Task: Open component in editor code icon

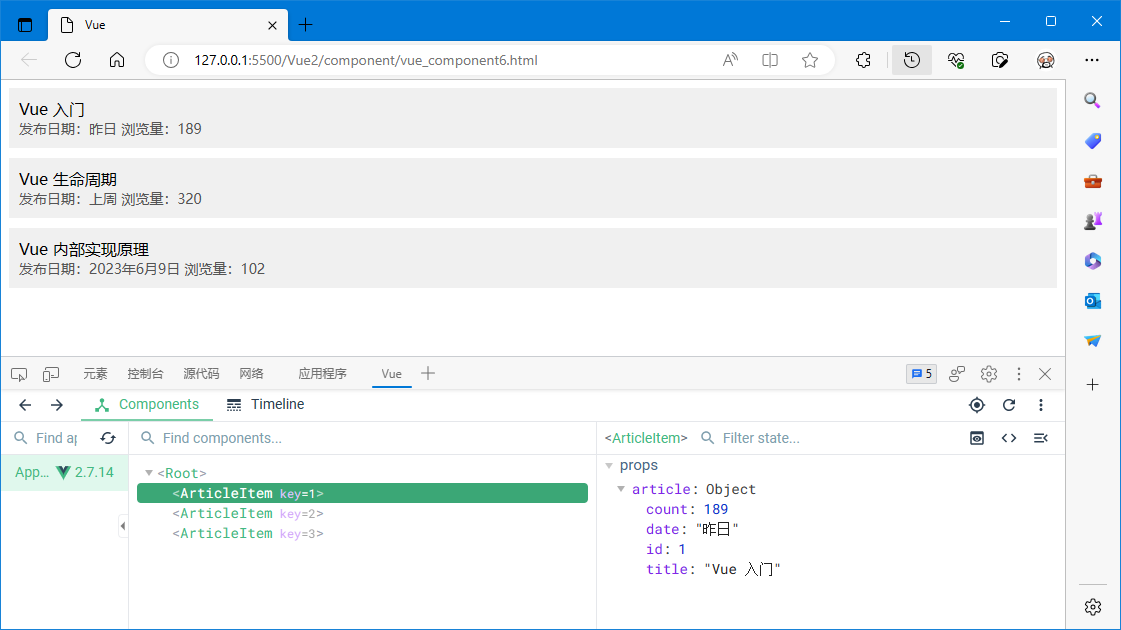Action: point(1009,438)
